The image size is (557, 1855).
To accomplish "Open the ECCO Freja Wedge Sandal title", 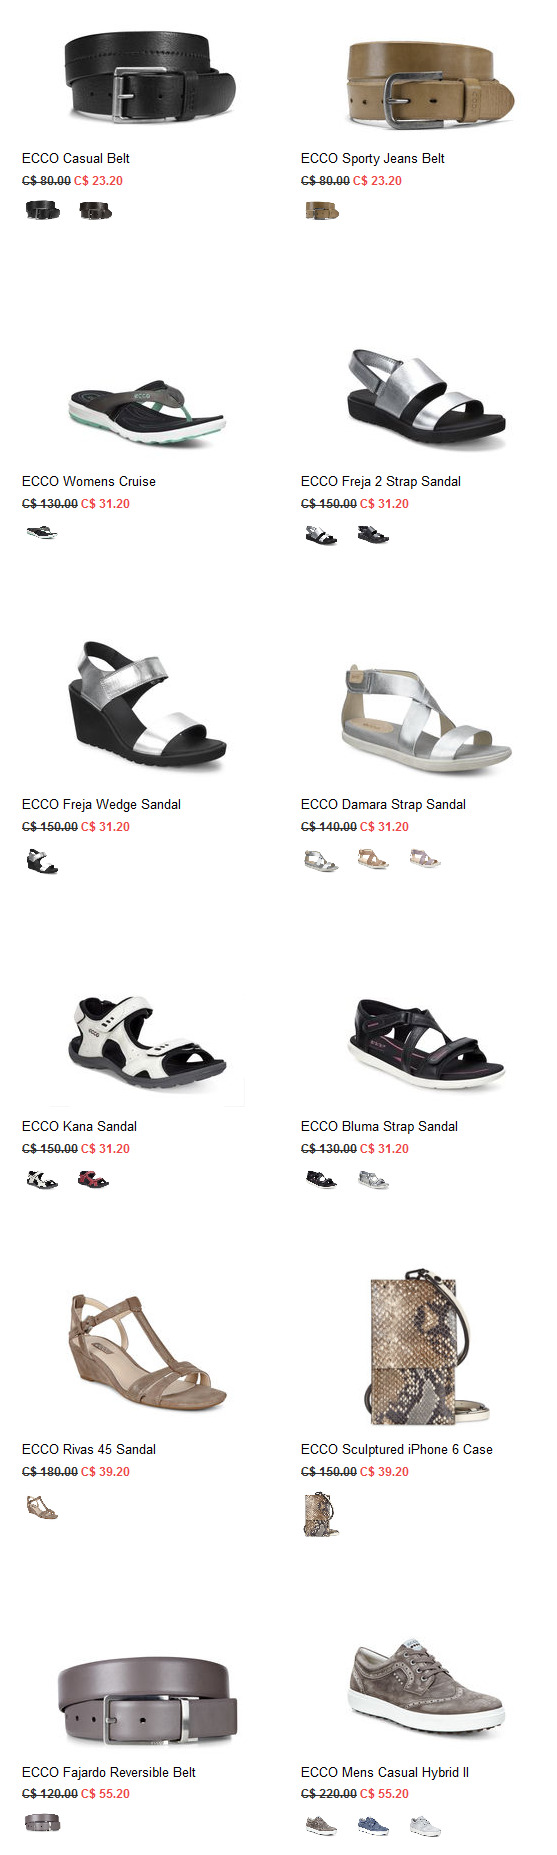I will [x=101, y=804].
